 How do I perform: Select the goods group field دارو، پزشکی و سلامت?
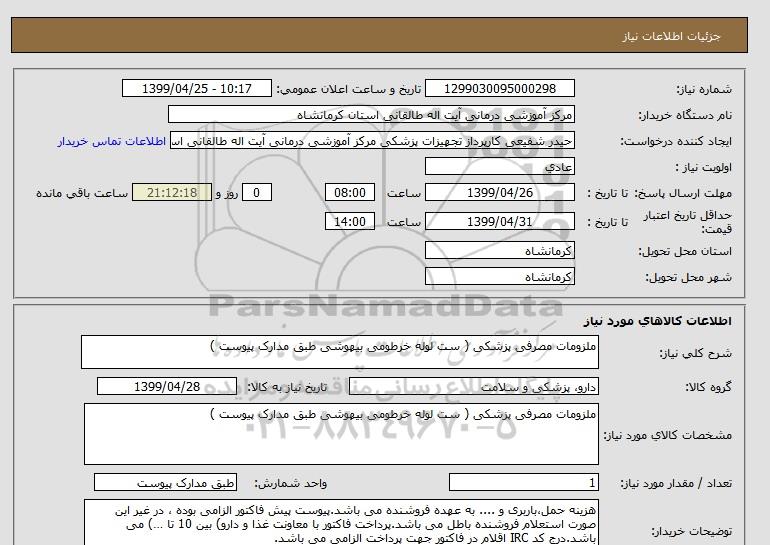[x=473, y=386]
